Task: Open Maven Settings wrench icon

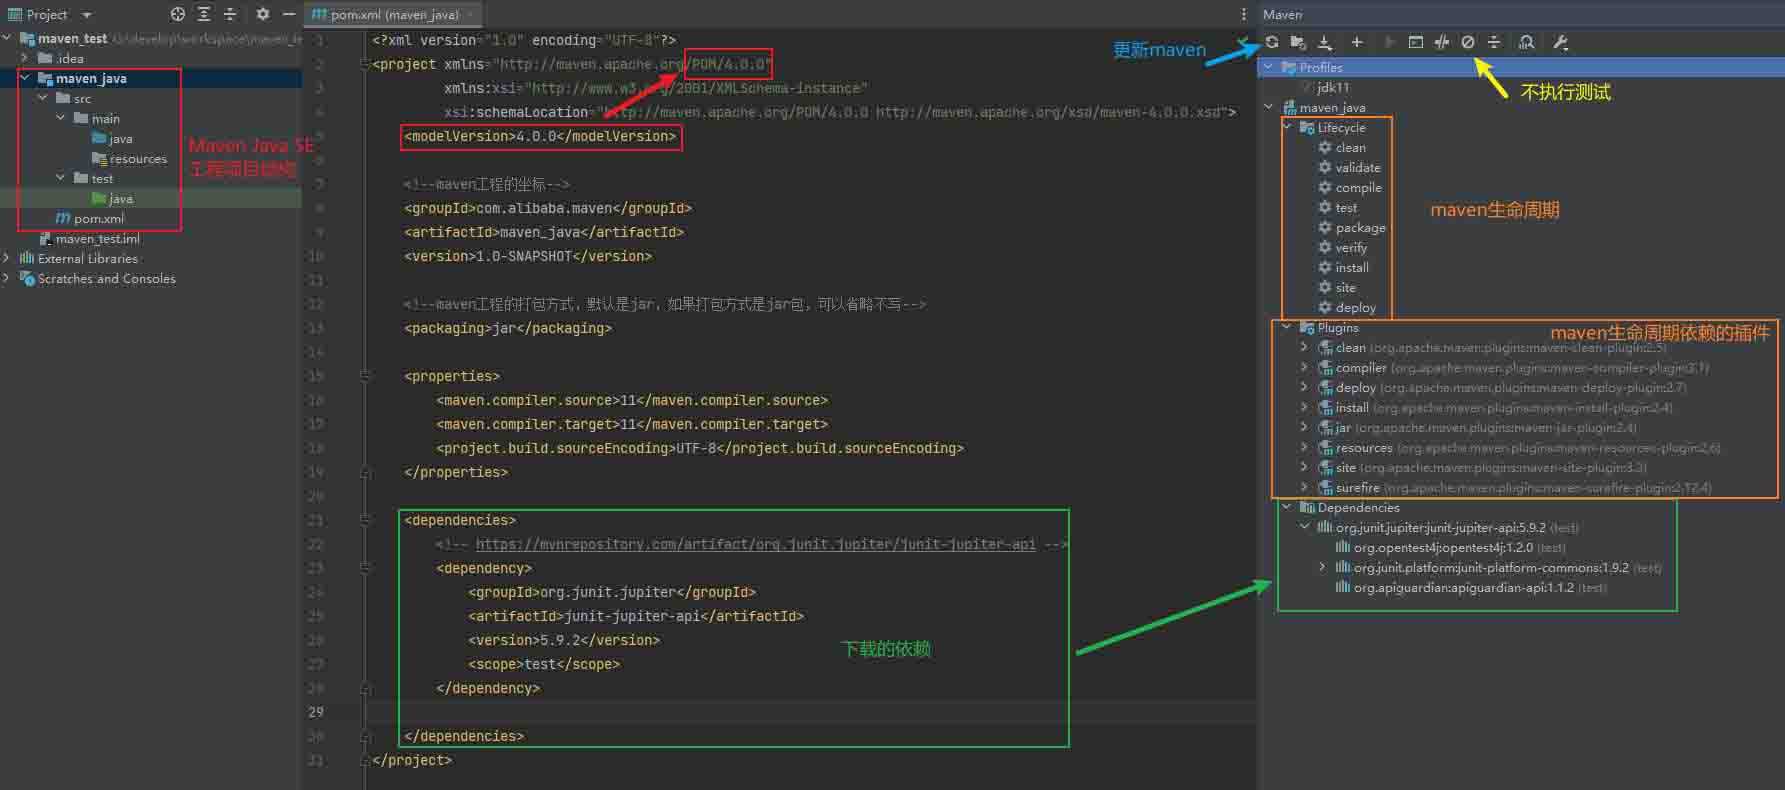Action: click(1560, 42)
